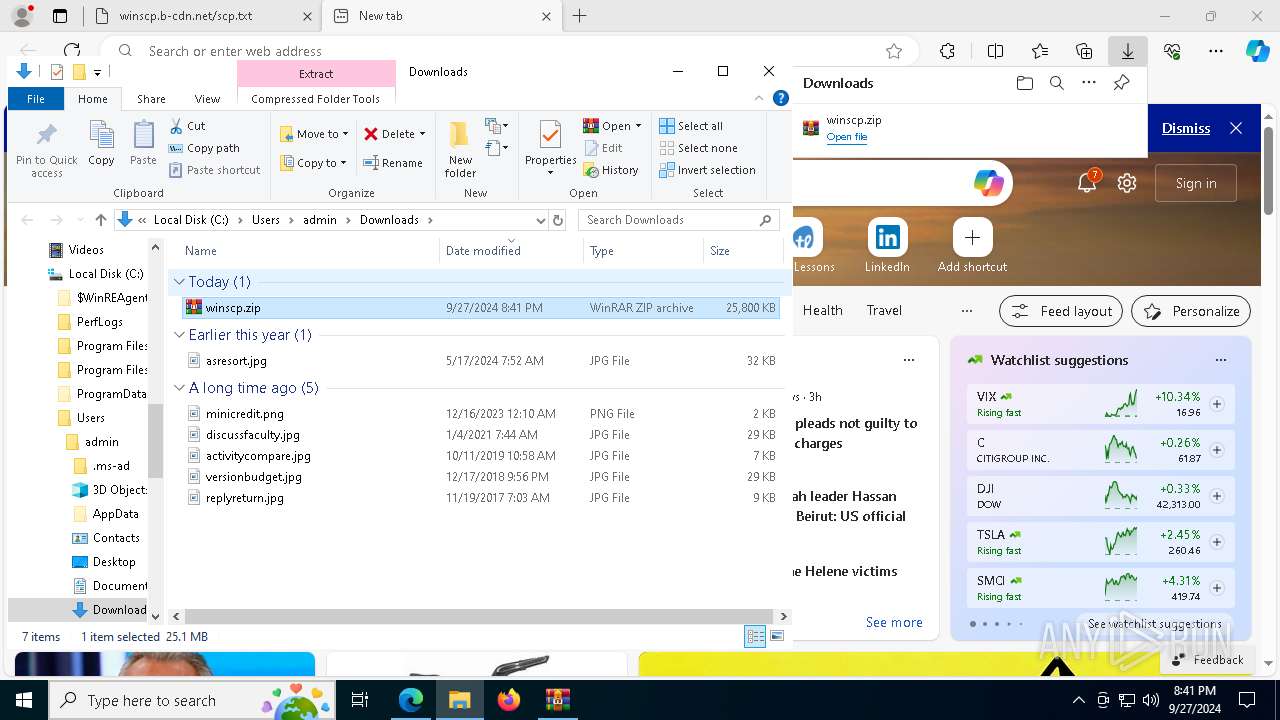
Task: Open downloads folder icon in Edge panel
Action: click(1024, 83)
